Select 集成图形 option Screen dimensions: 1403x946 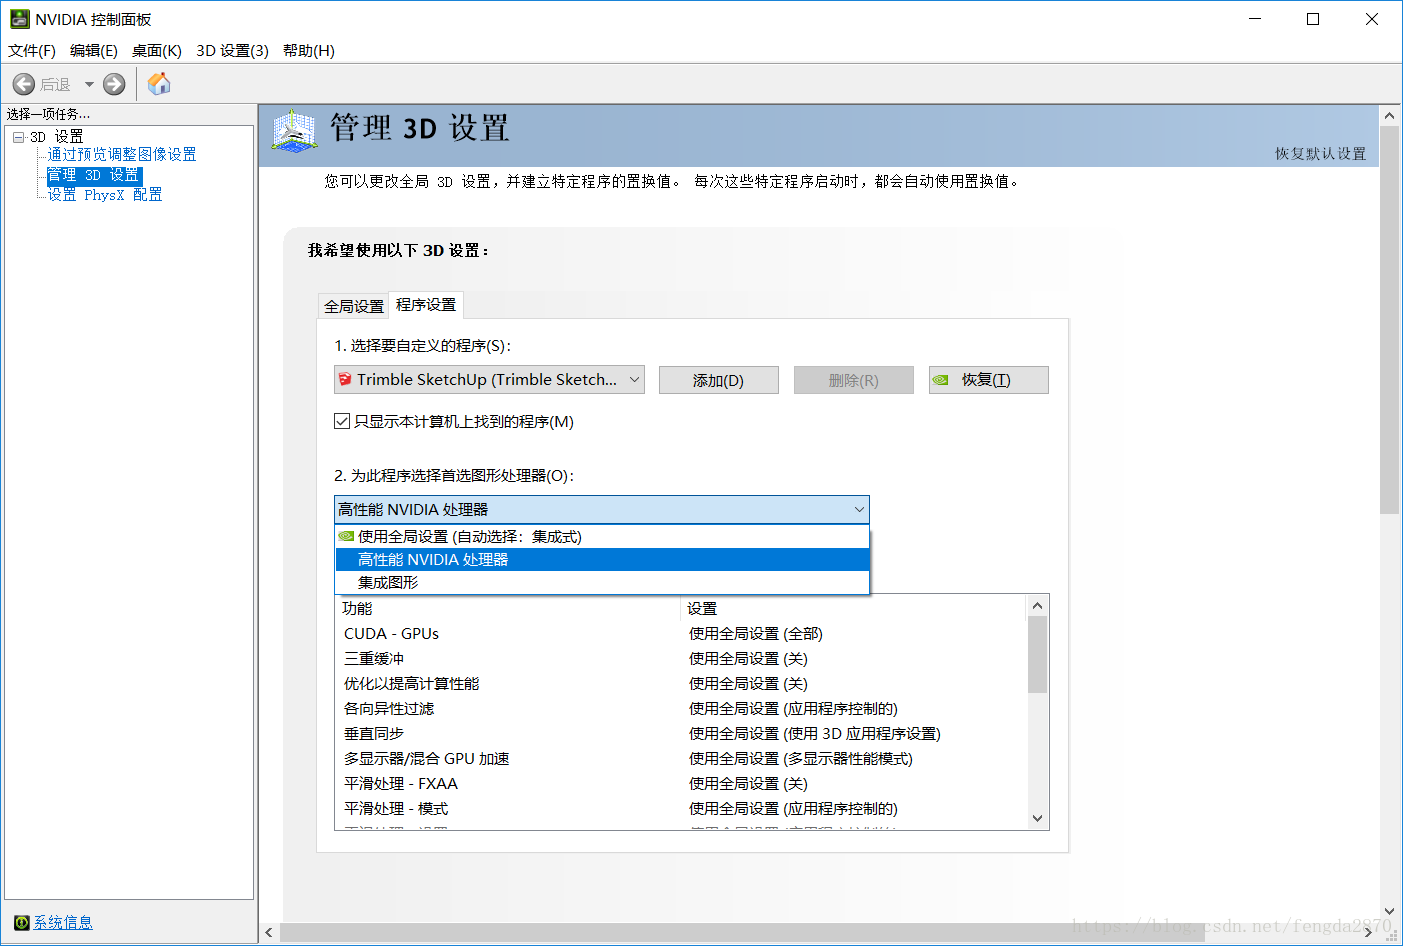click(x=602, y=582)
